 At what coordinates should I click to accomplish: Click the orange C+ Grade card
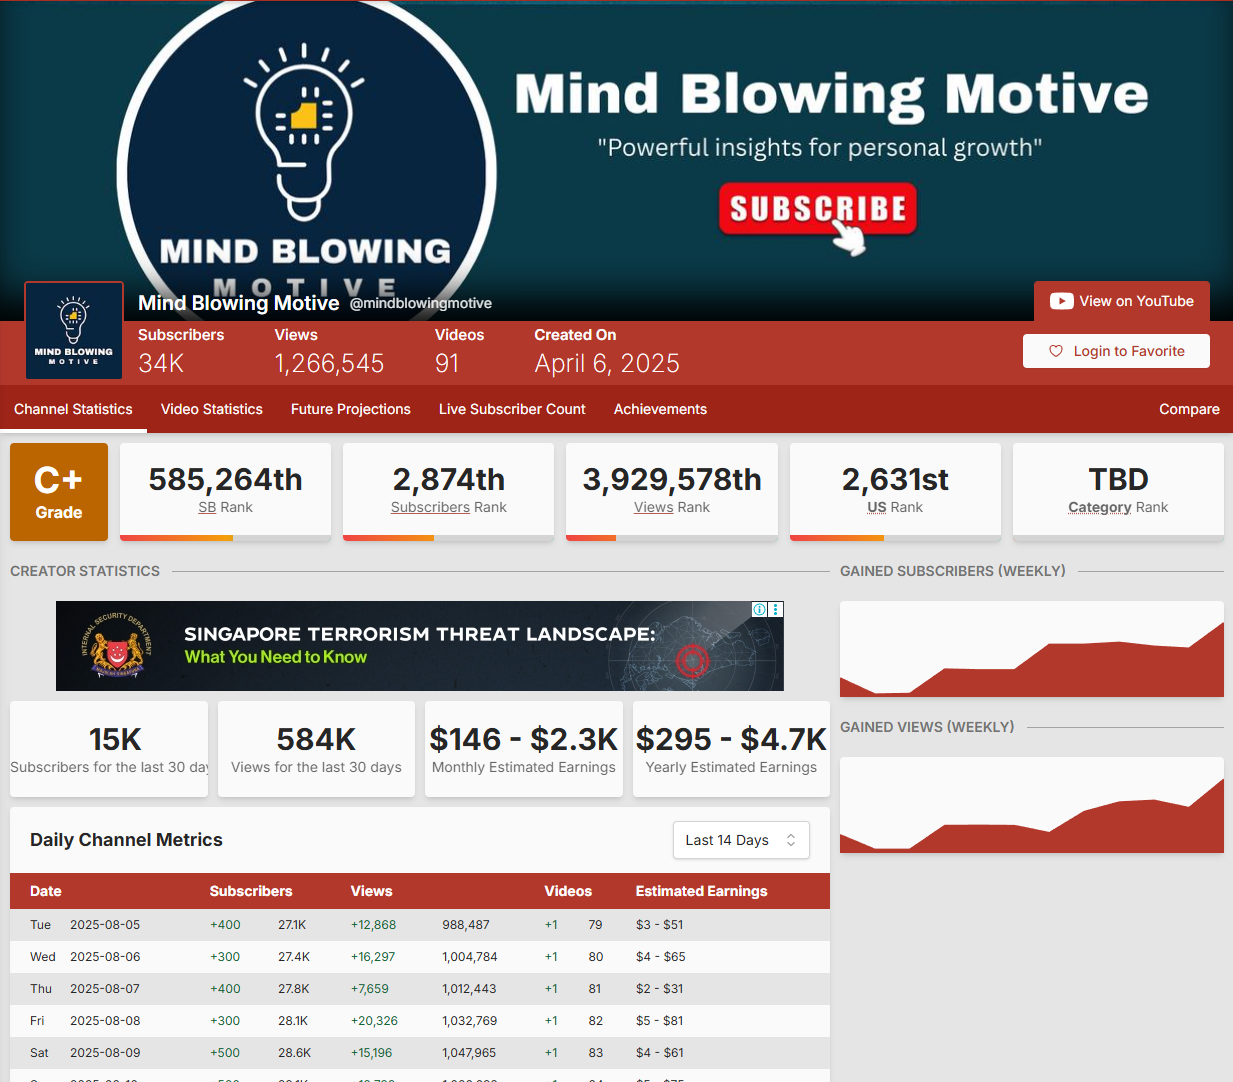point(59,492)
